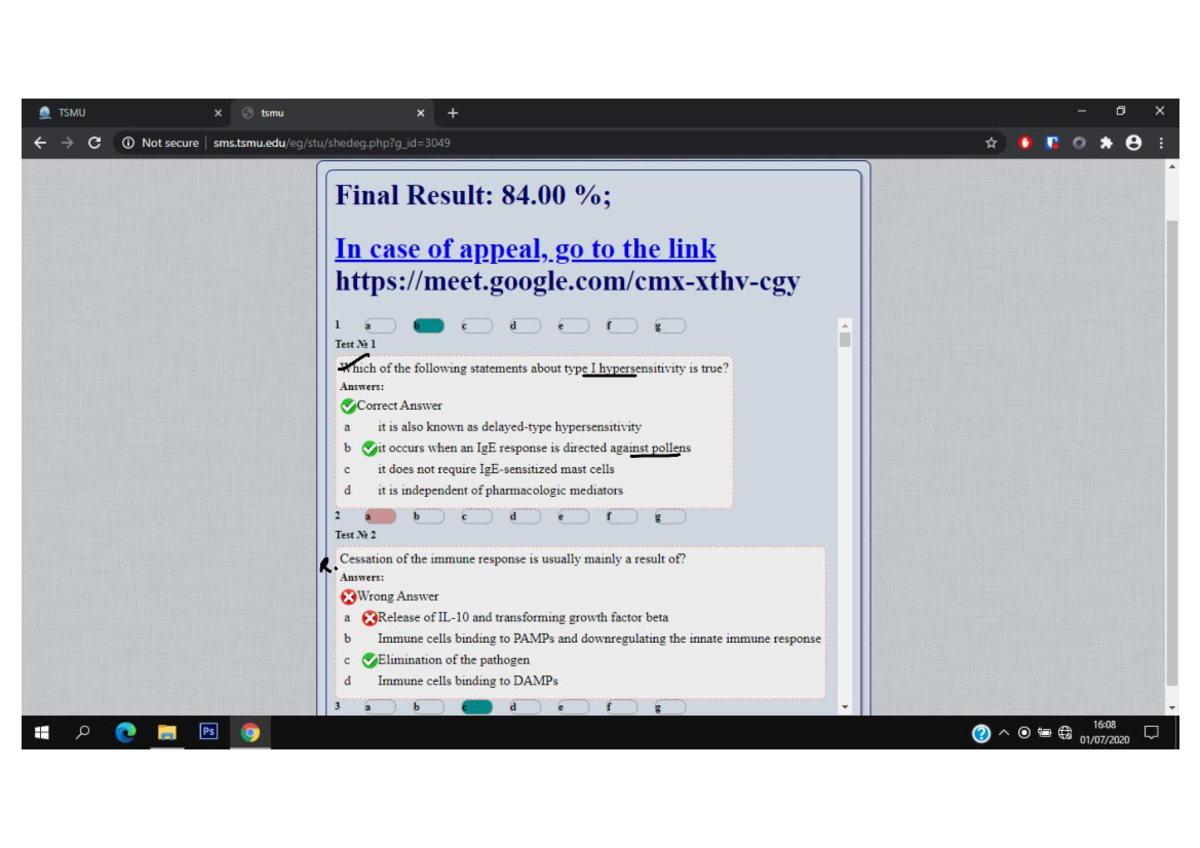Select answer bubble g for question 3

[x=669, y=706]
